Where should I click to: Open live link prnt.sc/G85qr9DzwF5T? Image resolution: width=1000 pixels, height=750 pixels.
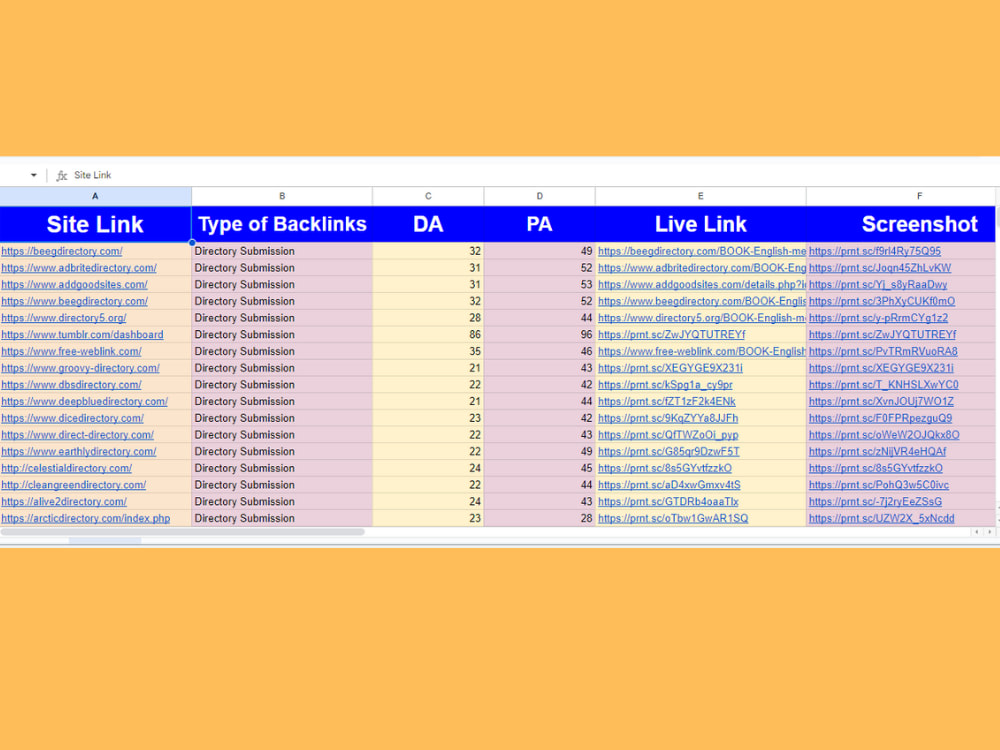pos(669,452)
